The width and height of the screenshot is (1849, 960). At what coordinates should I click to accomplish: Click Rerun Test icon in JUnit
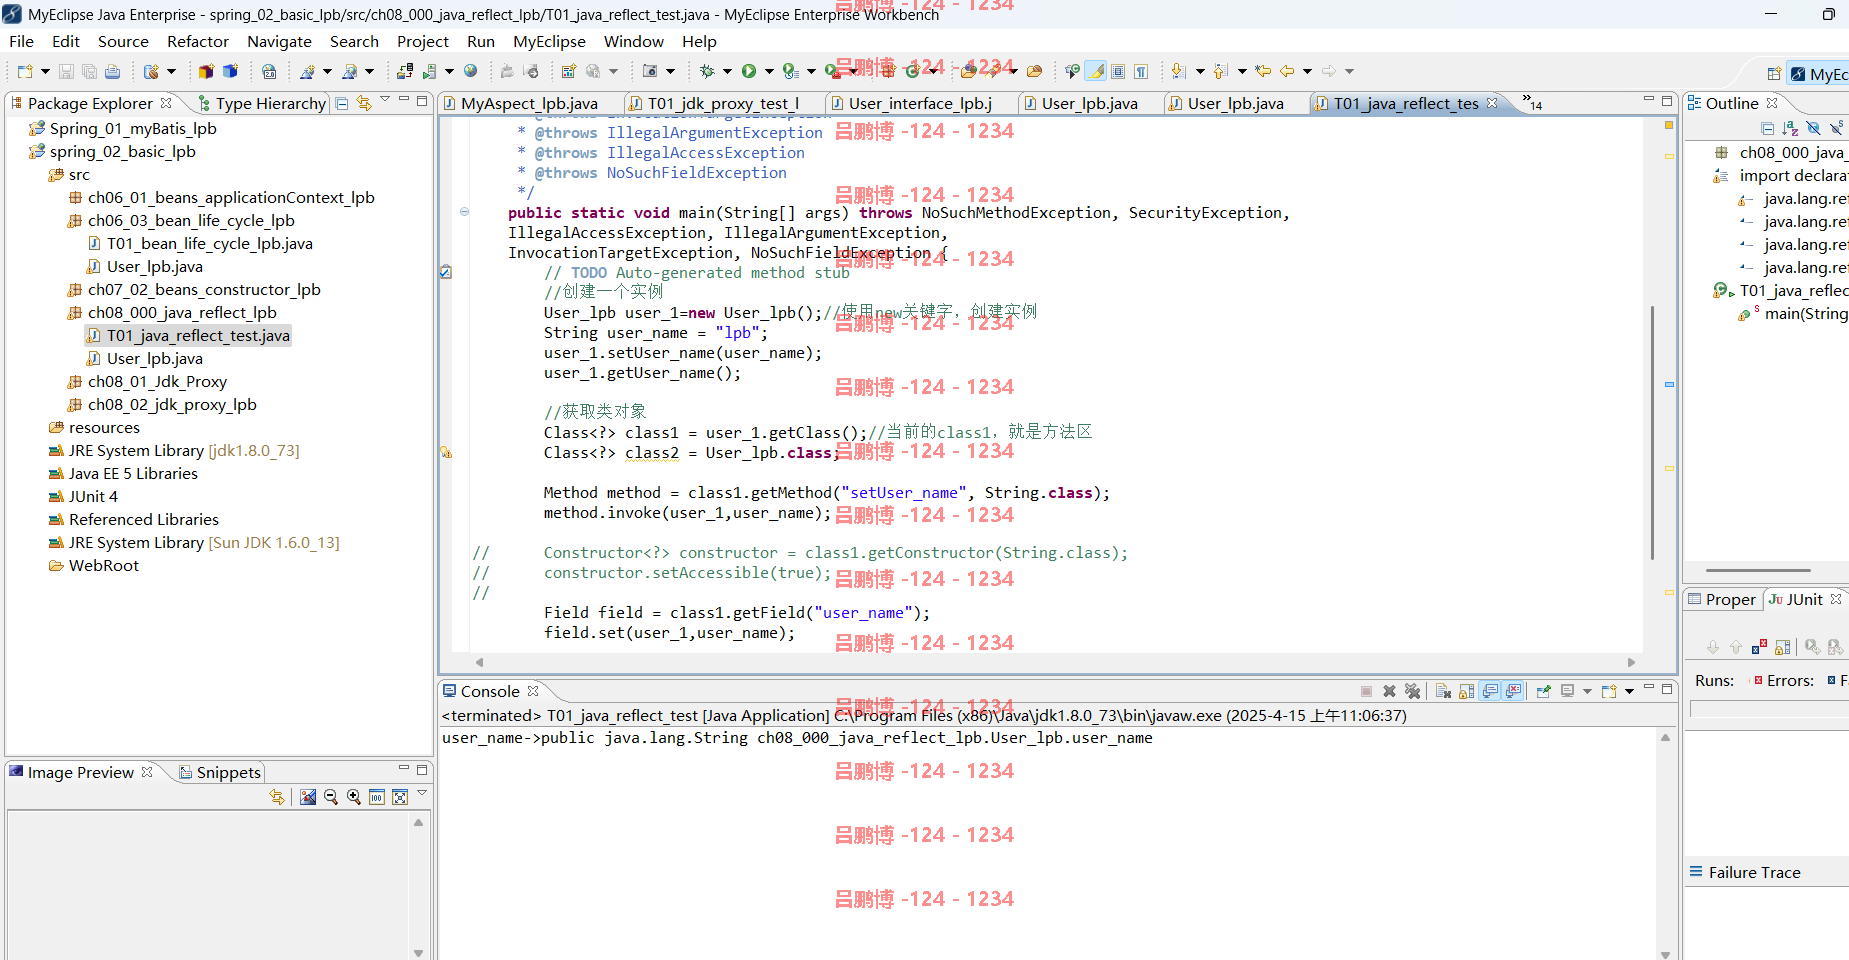[1812, 647]
